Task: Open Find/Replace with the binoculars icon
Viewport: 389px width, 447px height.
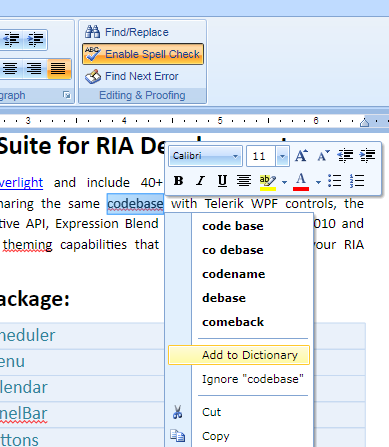Action: point(92,32)
